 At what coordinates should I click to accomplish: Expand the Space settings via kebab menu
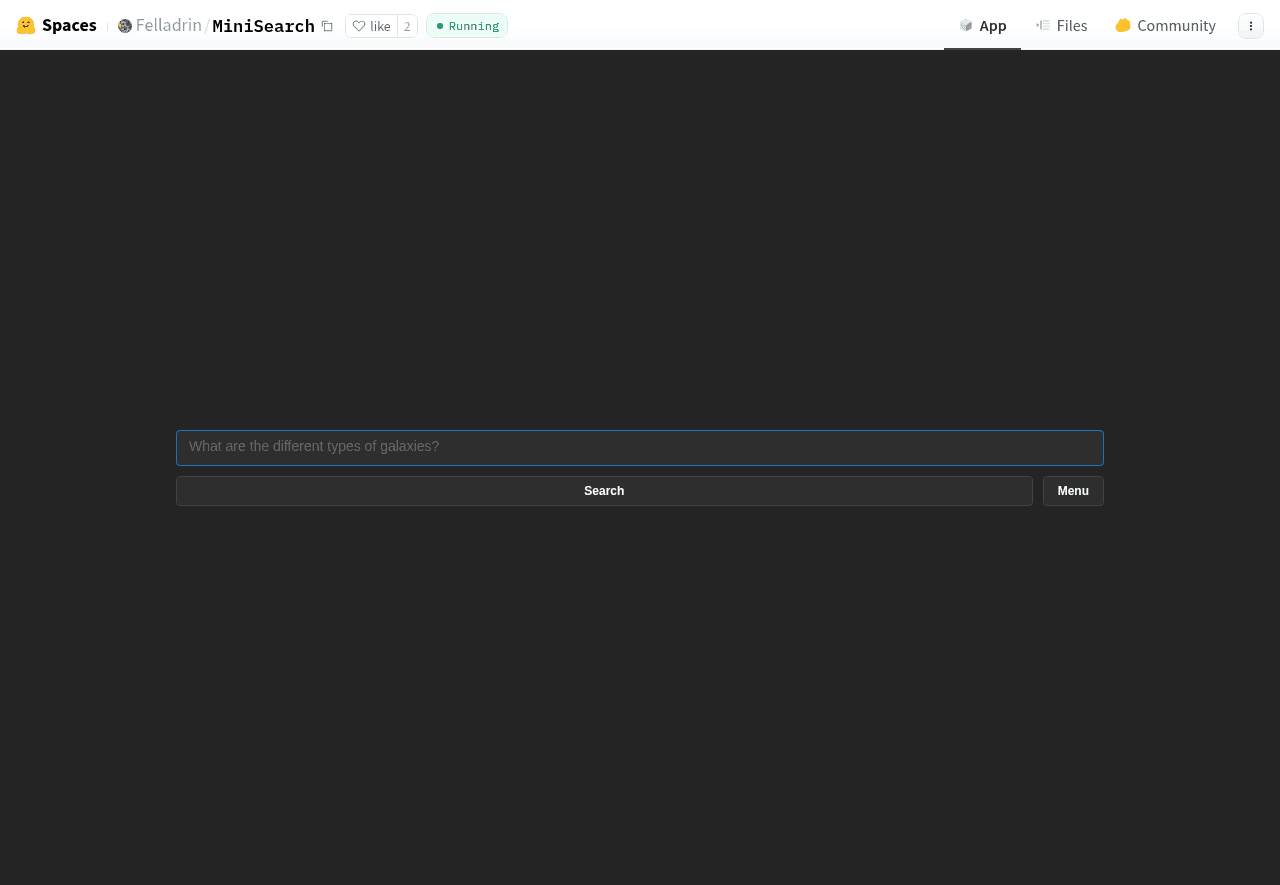(x=1250, y=24)
